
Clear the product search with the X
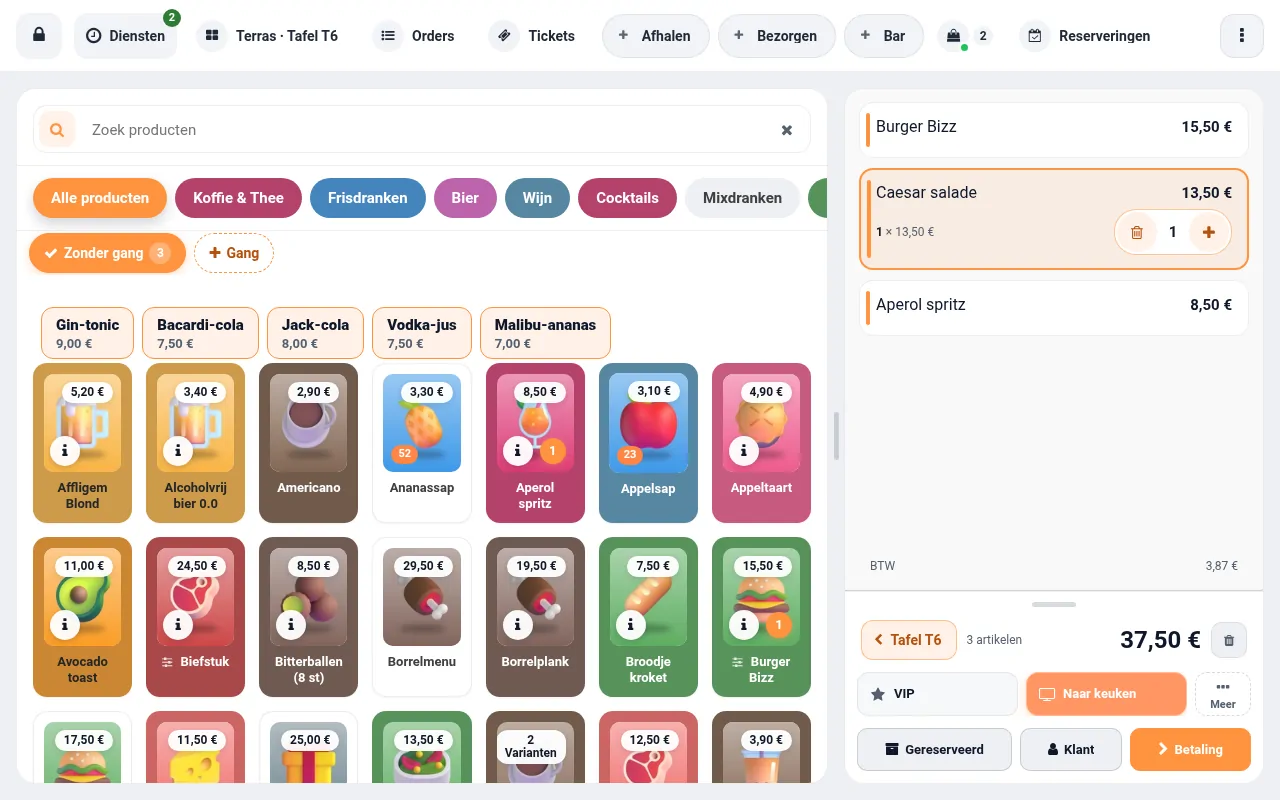click(787, 130)
